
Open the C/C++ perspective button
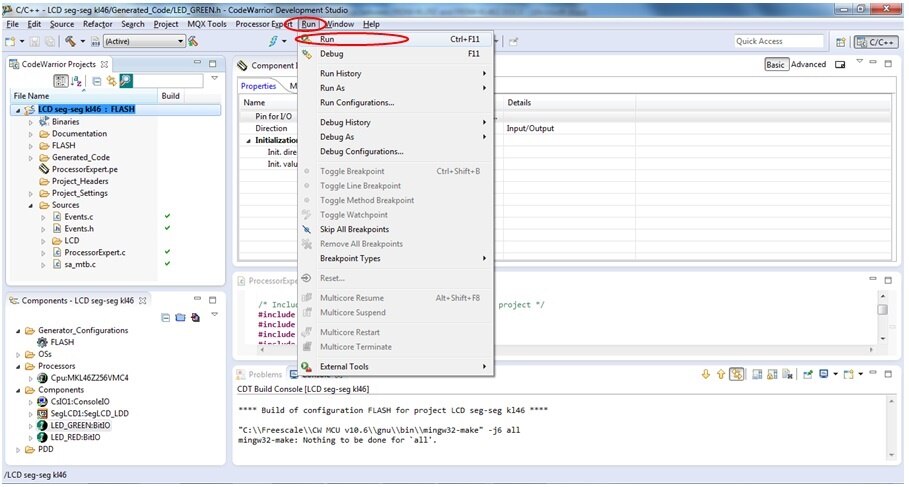click(876, 41)
